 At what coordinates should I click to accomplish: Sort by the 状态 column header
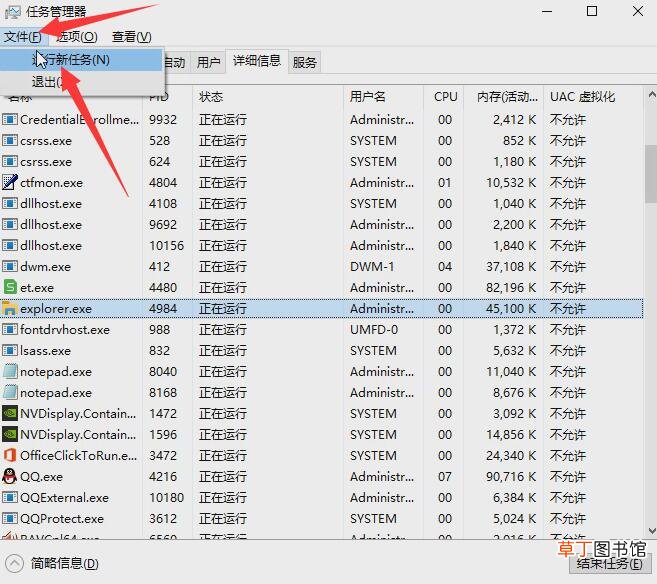(x=267, y=97)
